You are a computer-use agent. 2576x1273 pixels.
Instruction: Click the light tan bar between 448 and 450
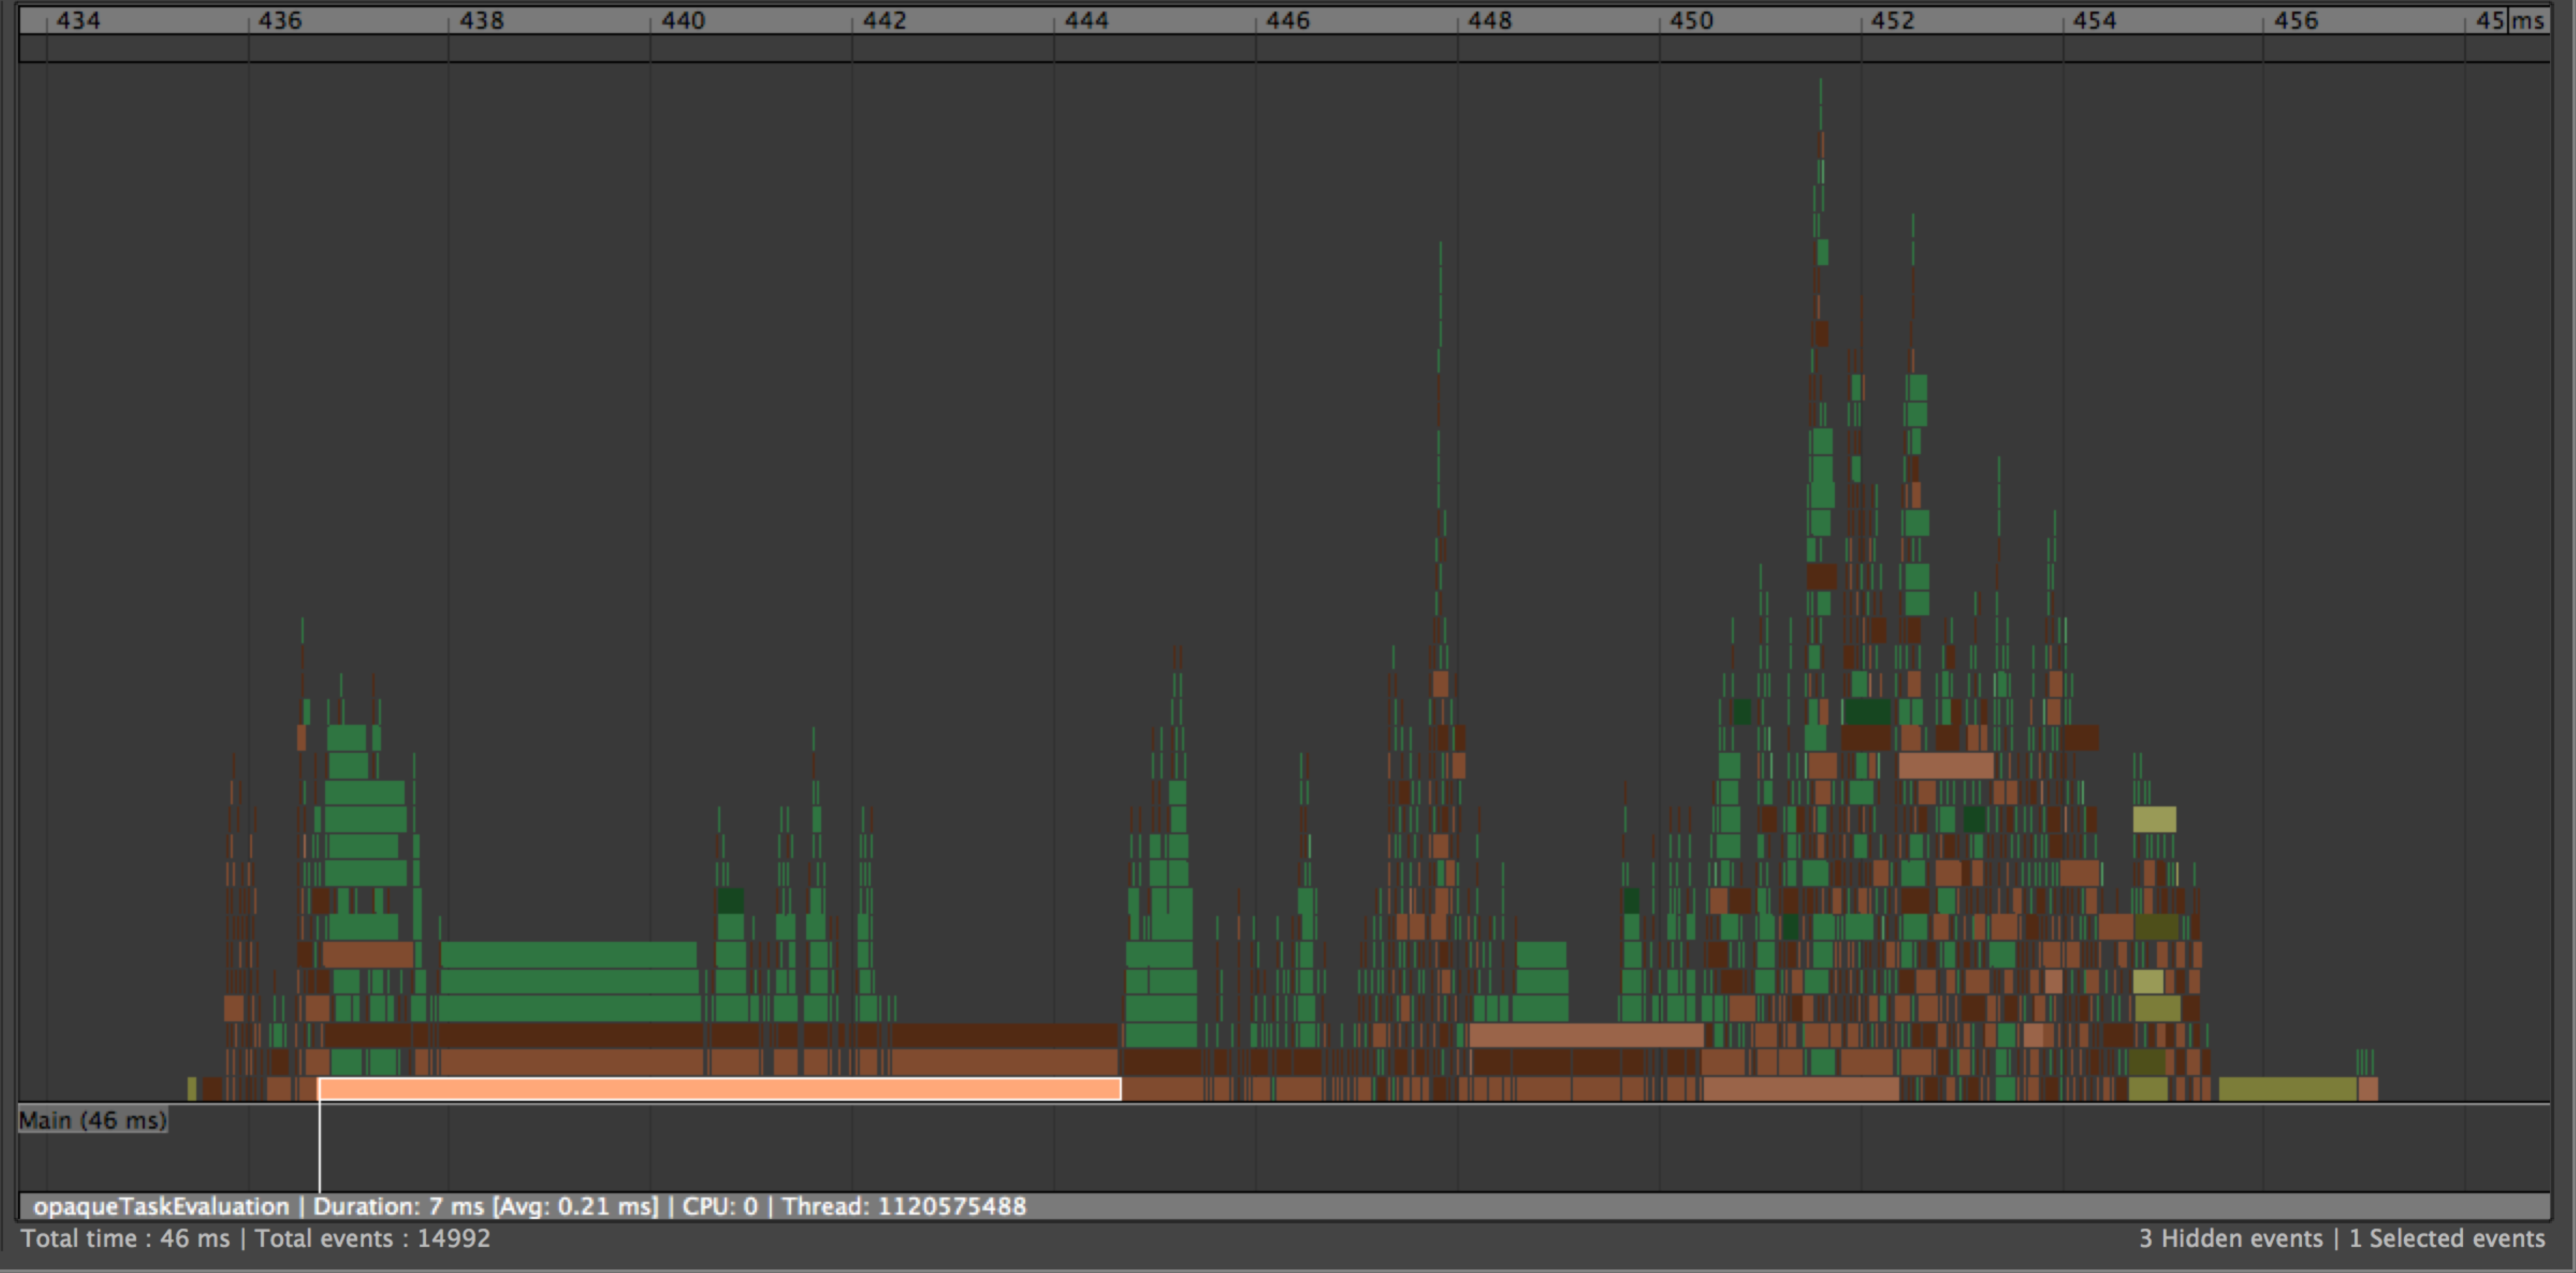(x=1586, y=1035)
